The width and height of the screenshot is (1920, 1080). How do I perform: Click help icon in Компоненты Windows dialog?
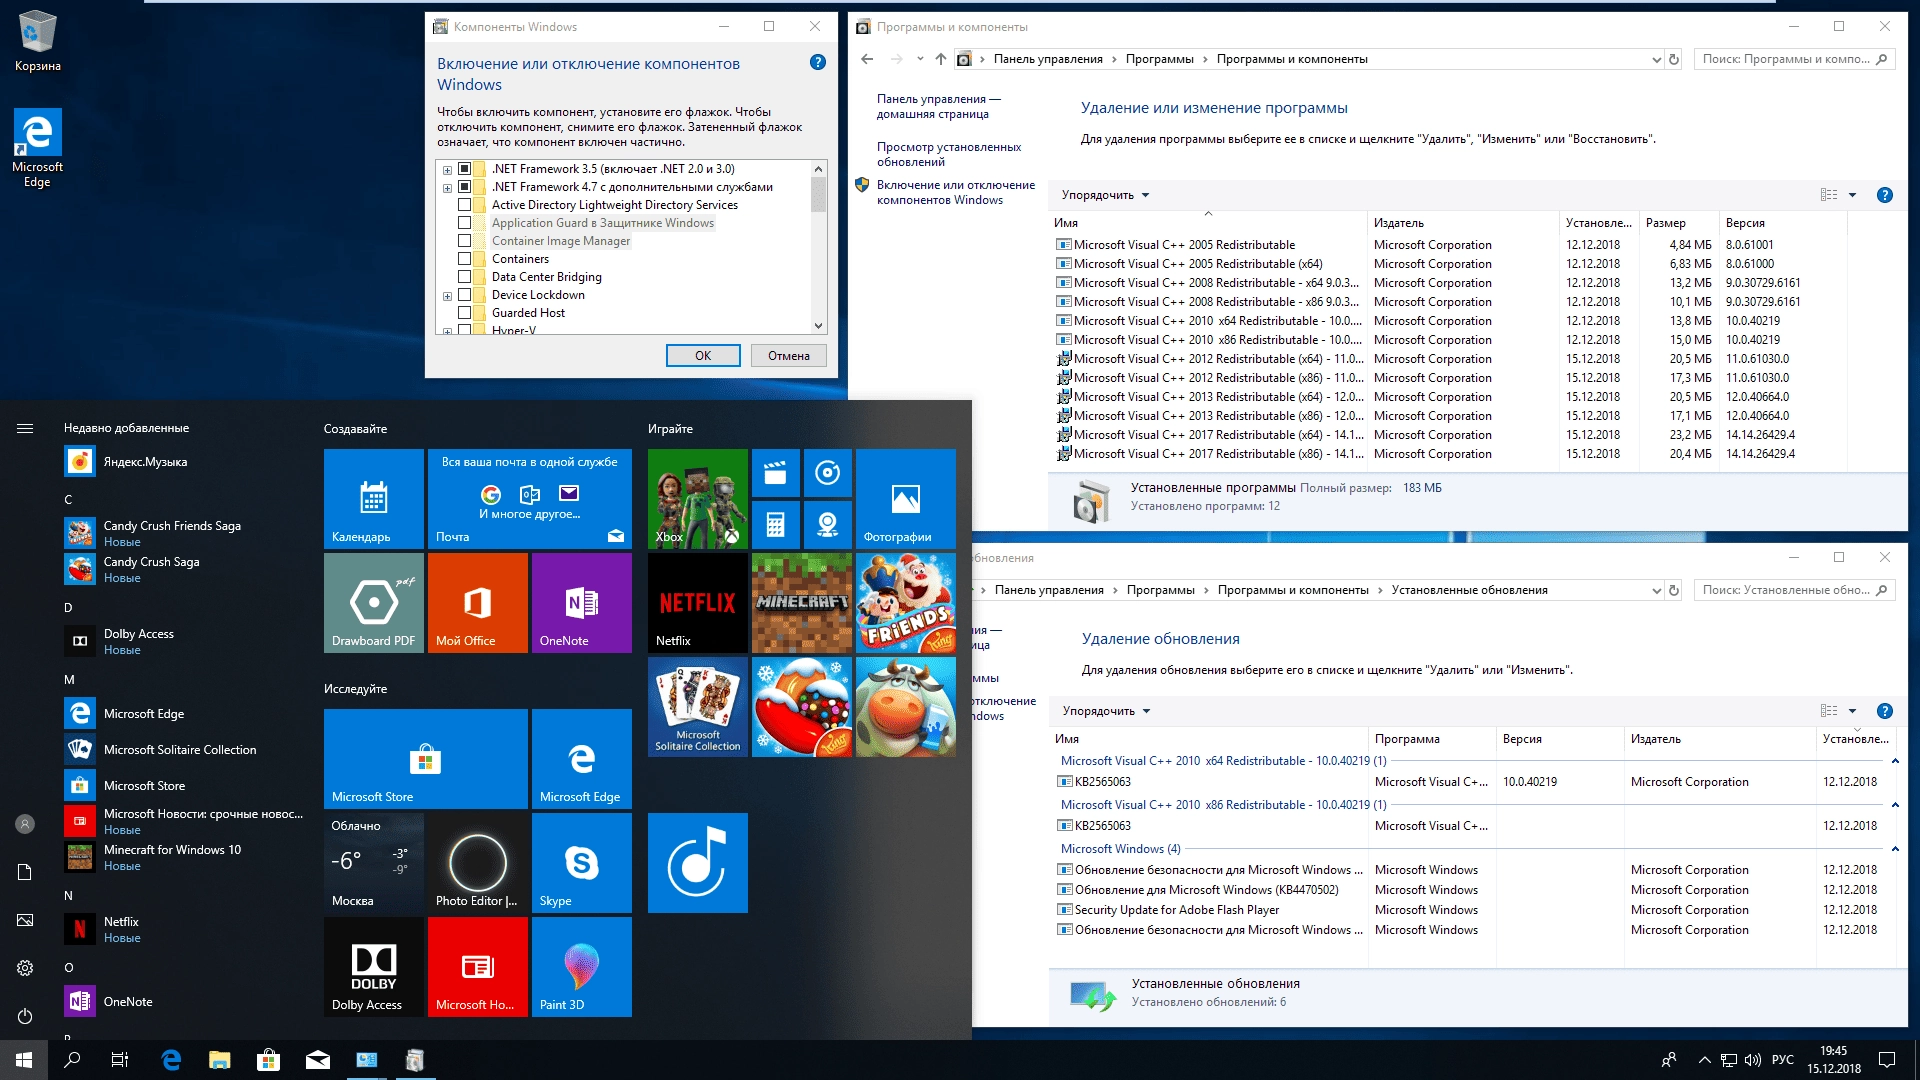pyautogui.click(x=817, y=62)
